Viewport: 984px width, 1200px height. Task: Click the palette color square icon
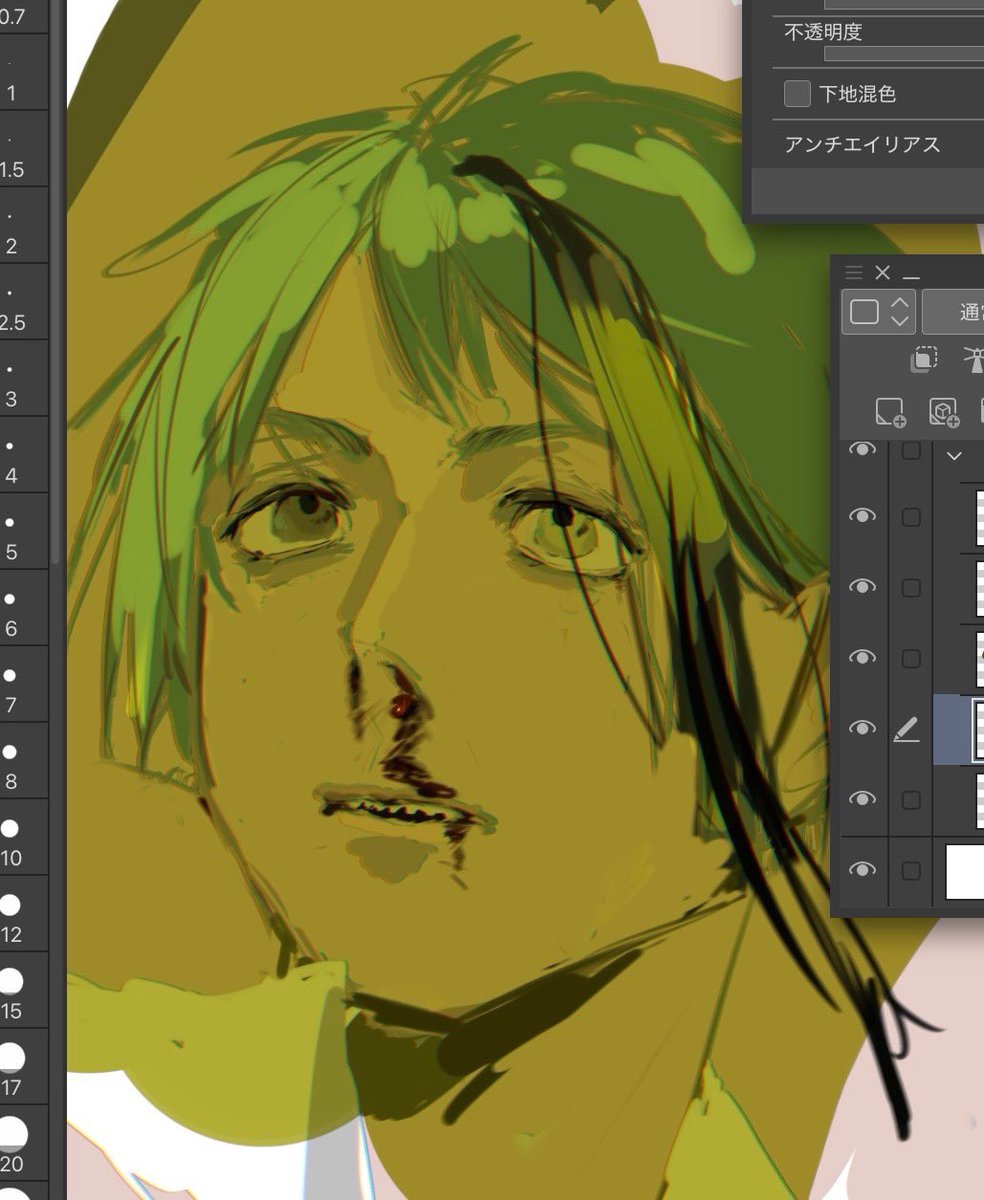[864, 312]
